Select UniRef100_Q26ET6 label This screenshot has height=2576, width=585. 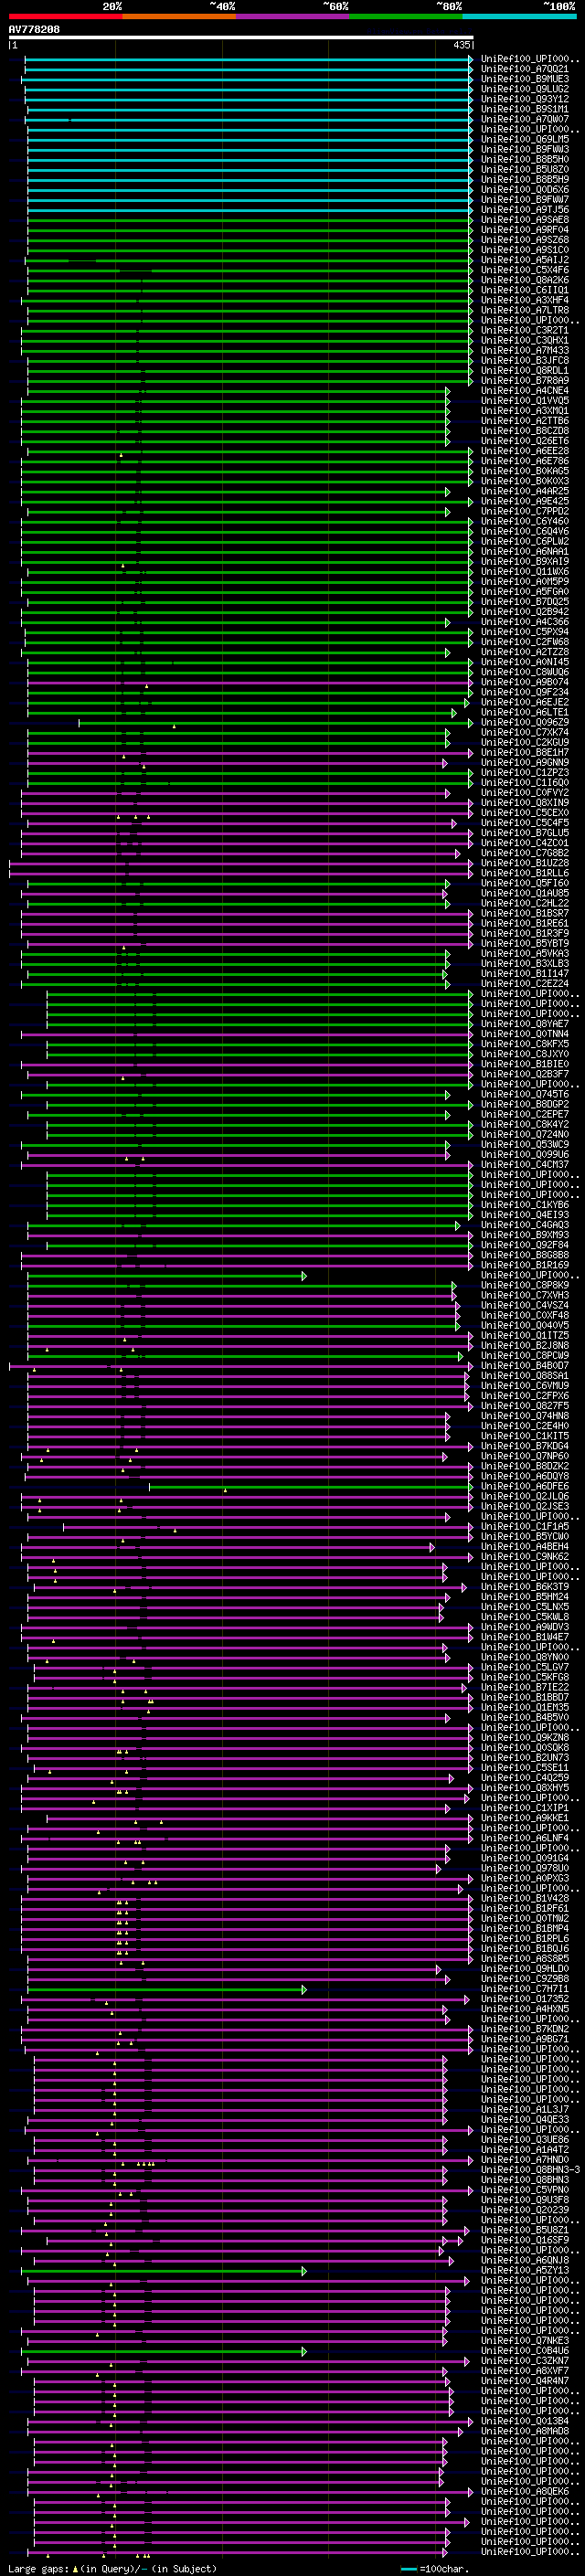525,441
